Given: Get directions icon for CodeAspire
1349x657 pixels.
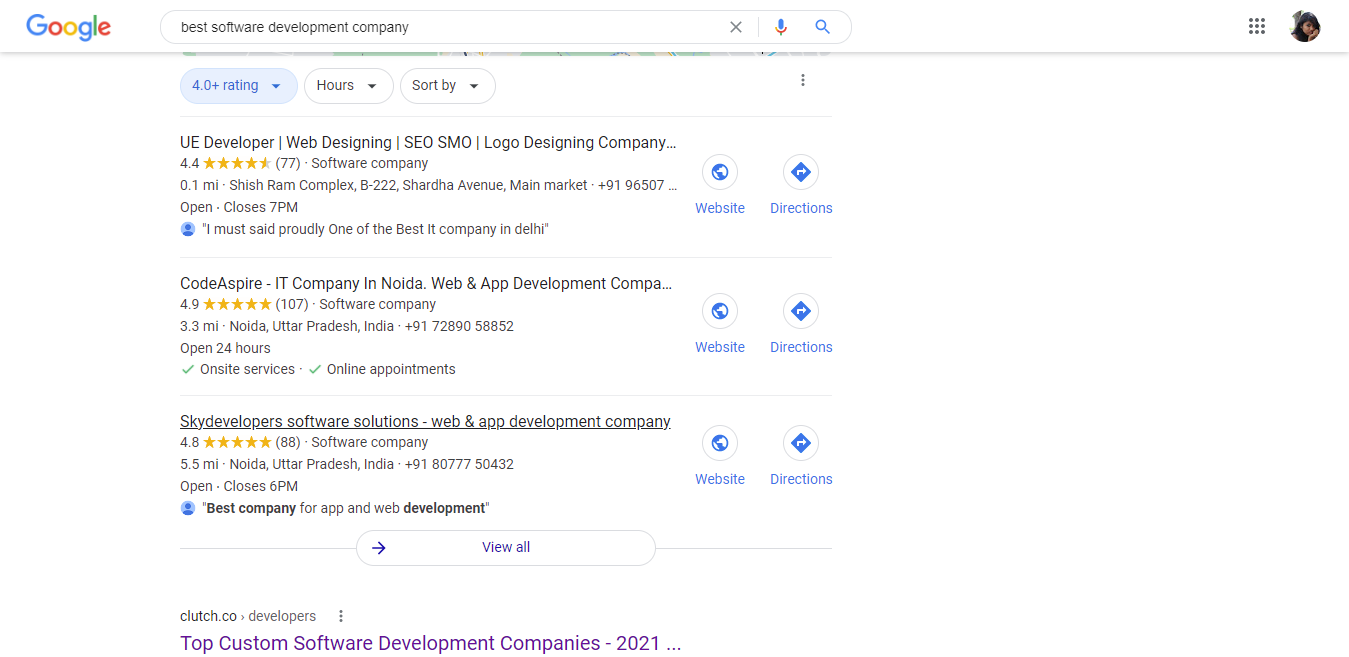Looking at the screenshot, I should [800, 311].
